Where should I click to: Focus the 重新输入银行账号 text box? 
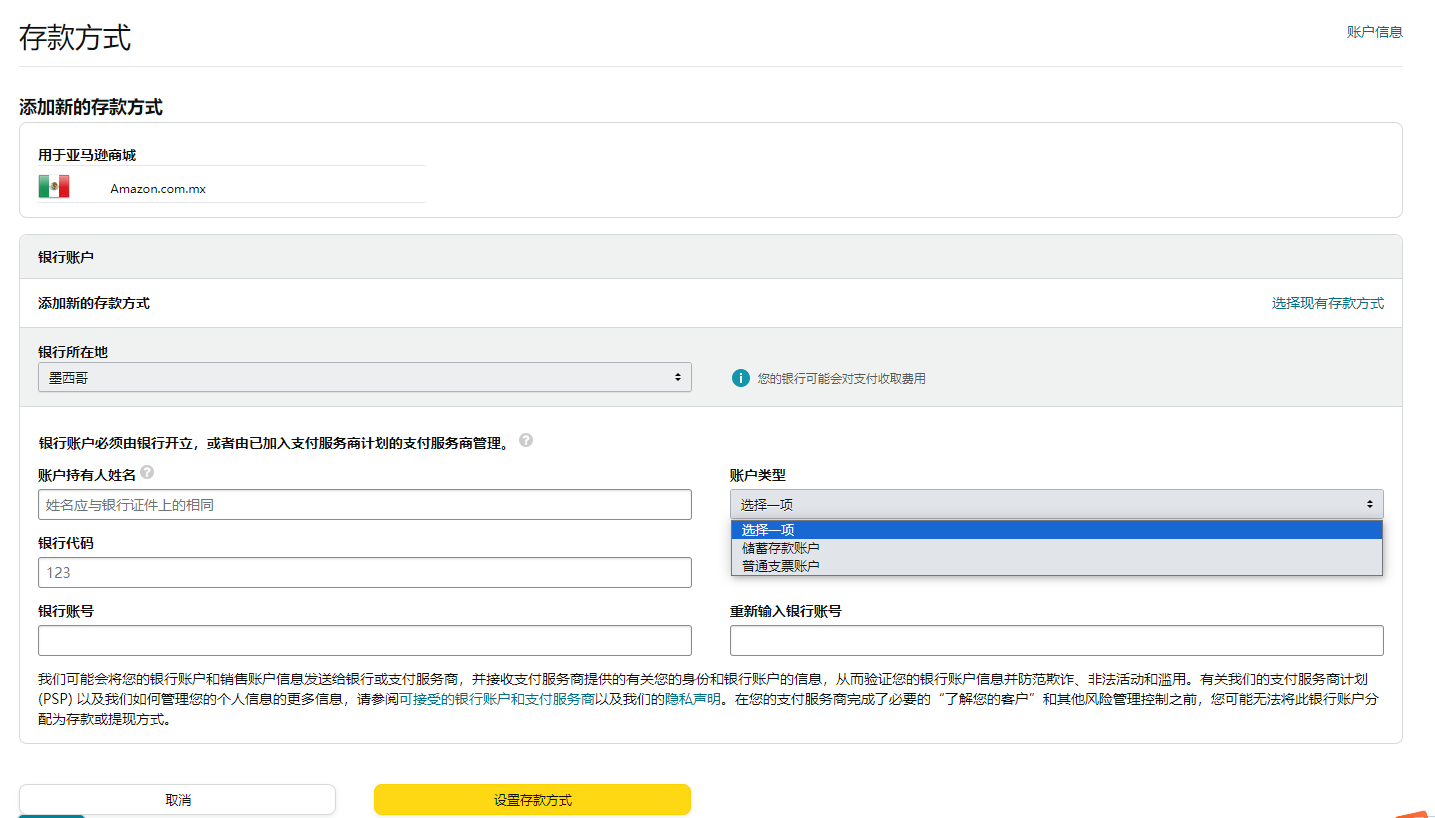(x=1056, y=640)
